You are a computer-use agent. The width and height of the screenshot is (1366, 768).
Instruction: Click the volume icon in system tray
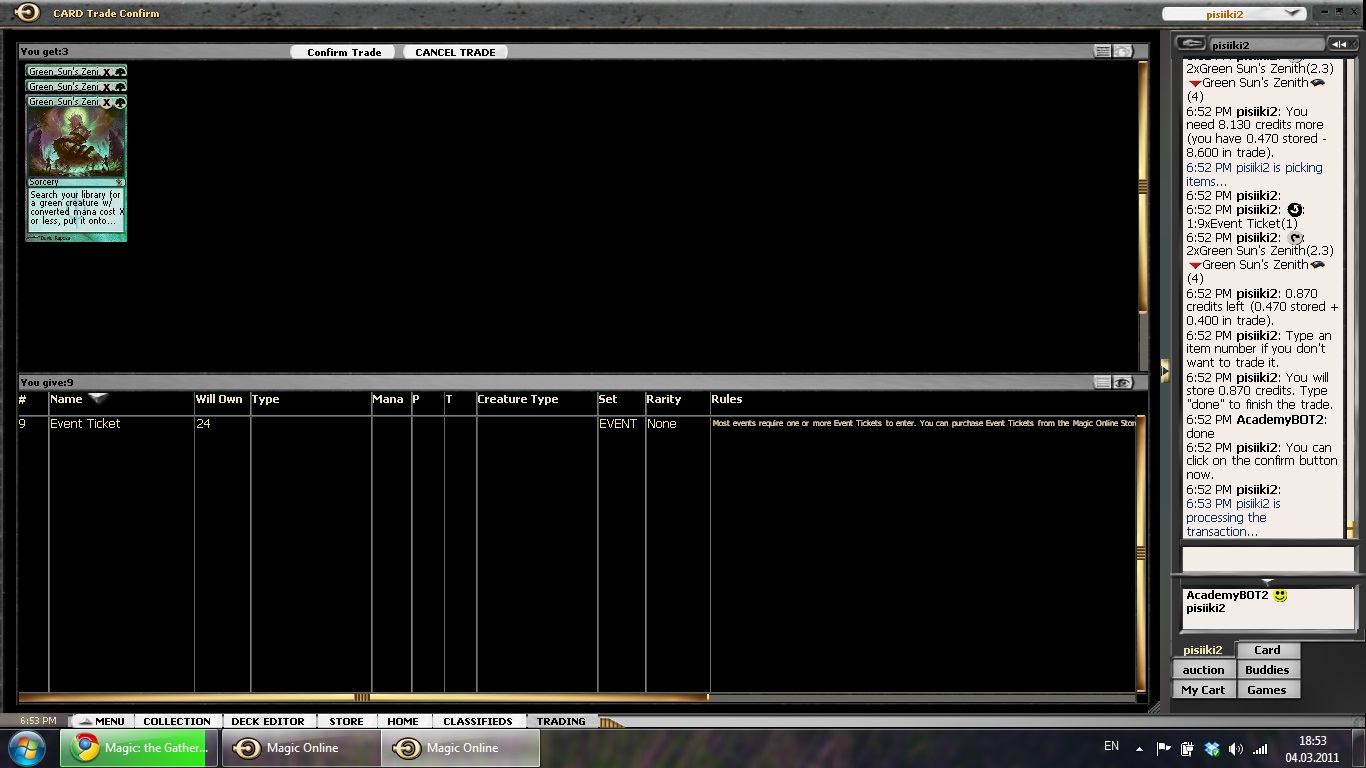1236,748
